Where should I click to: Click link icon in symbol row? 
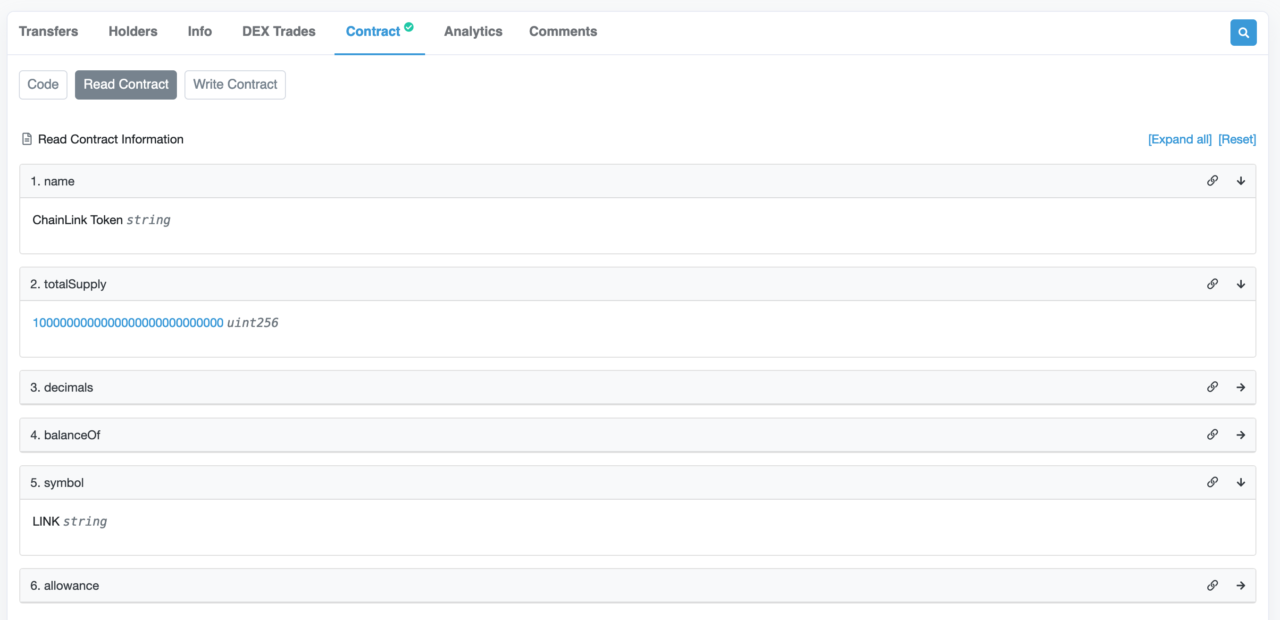click(x=1212, y=482)
